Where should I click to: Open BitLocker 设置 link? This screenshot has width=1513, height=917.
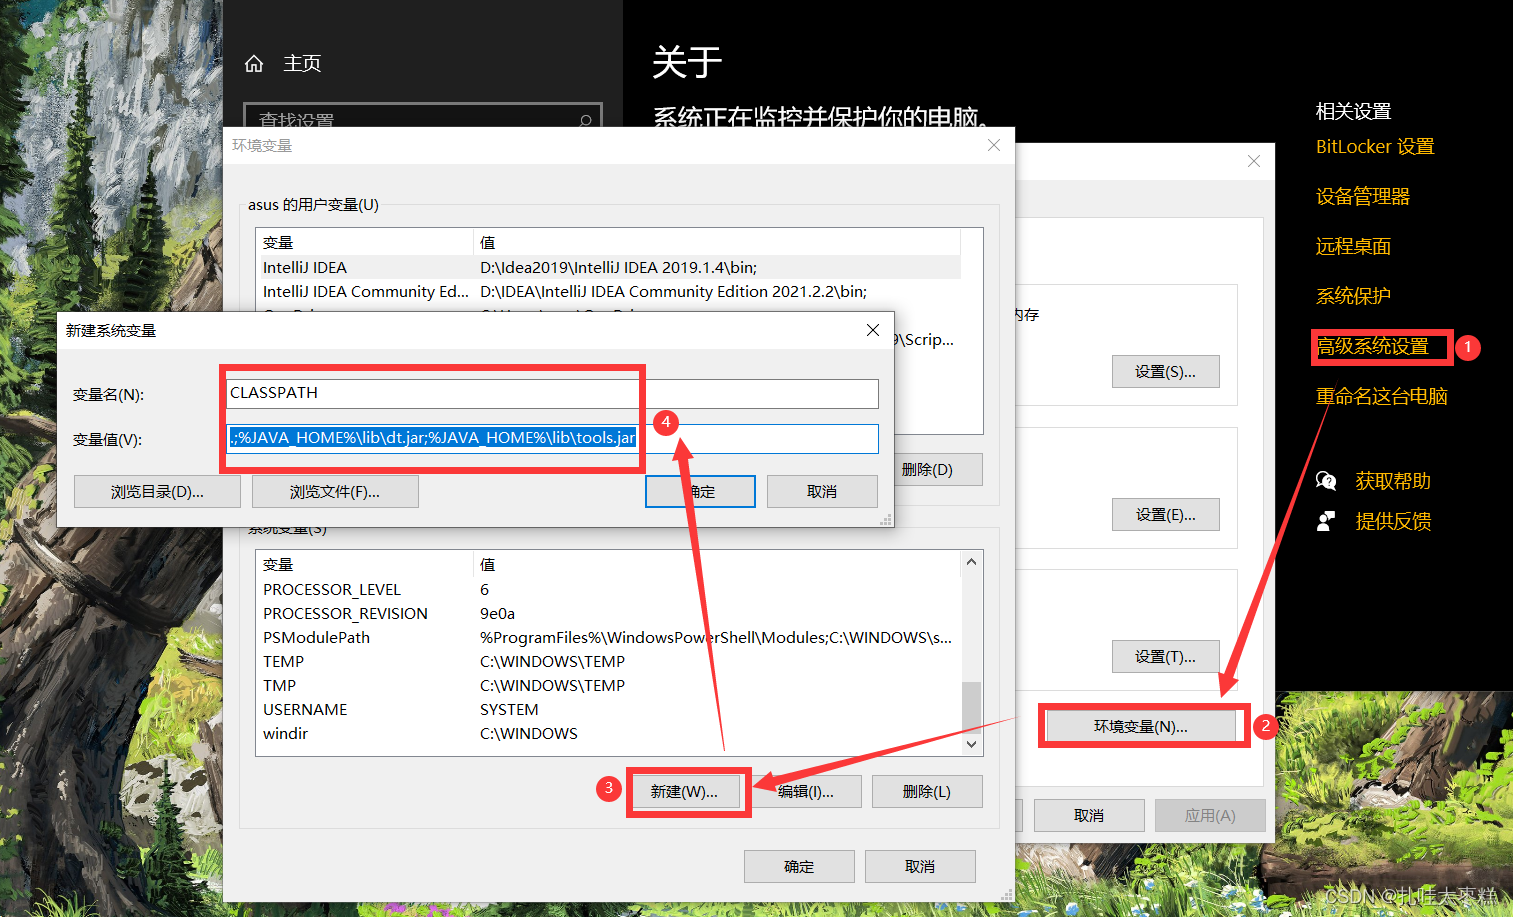tap(1375, 146)
